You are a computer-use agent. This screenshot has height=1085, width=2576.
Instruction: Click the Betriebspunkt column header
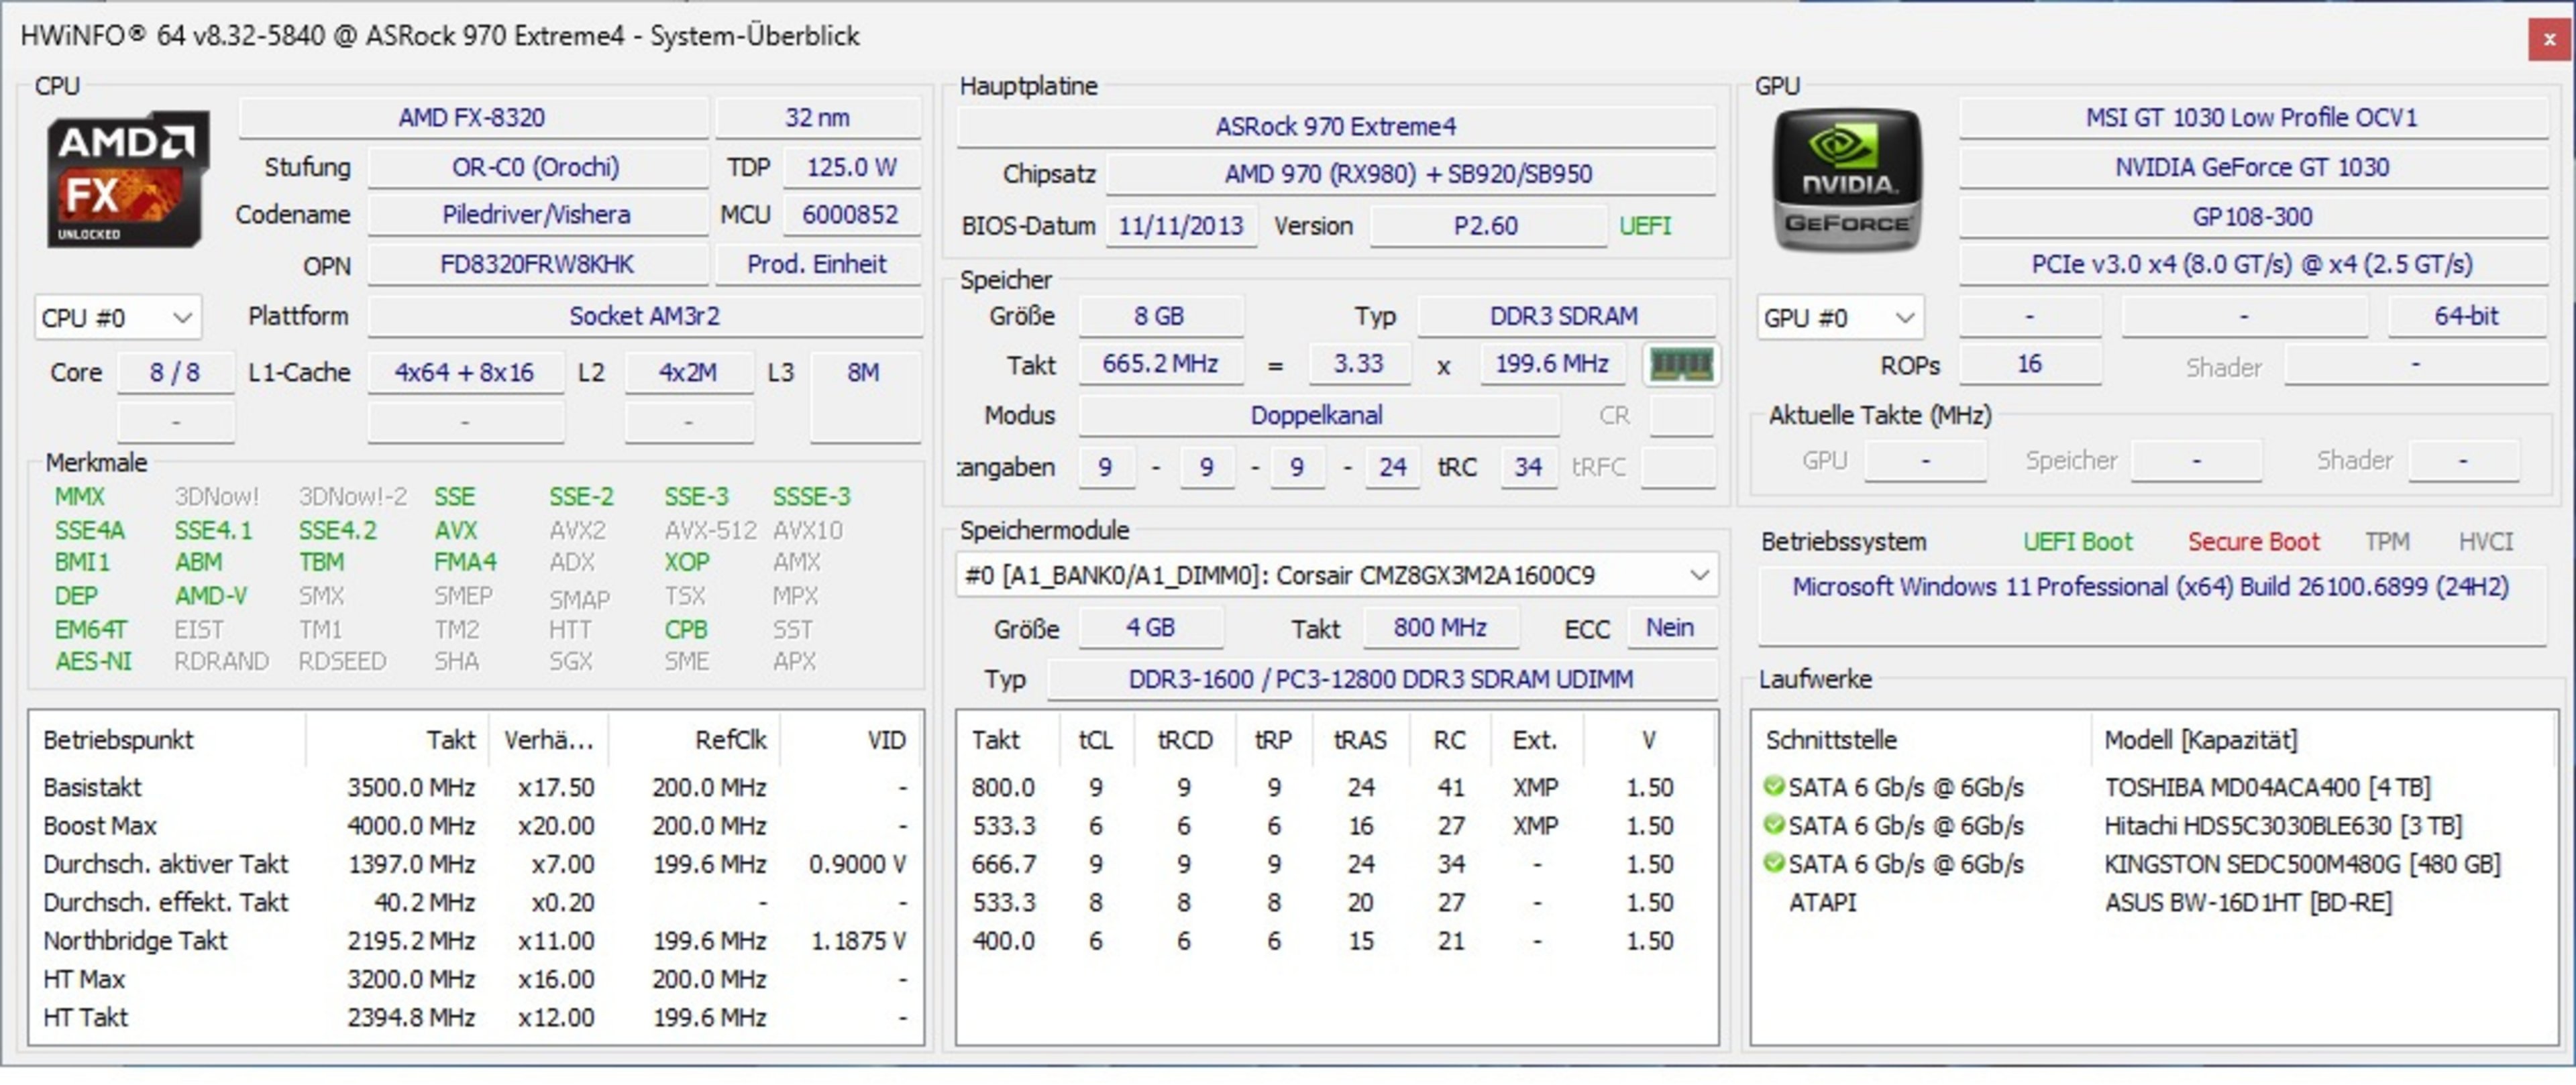click(x=118, y=740)
